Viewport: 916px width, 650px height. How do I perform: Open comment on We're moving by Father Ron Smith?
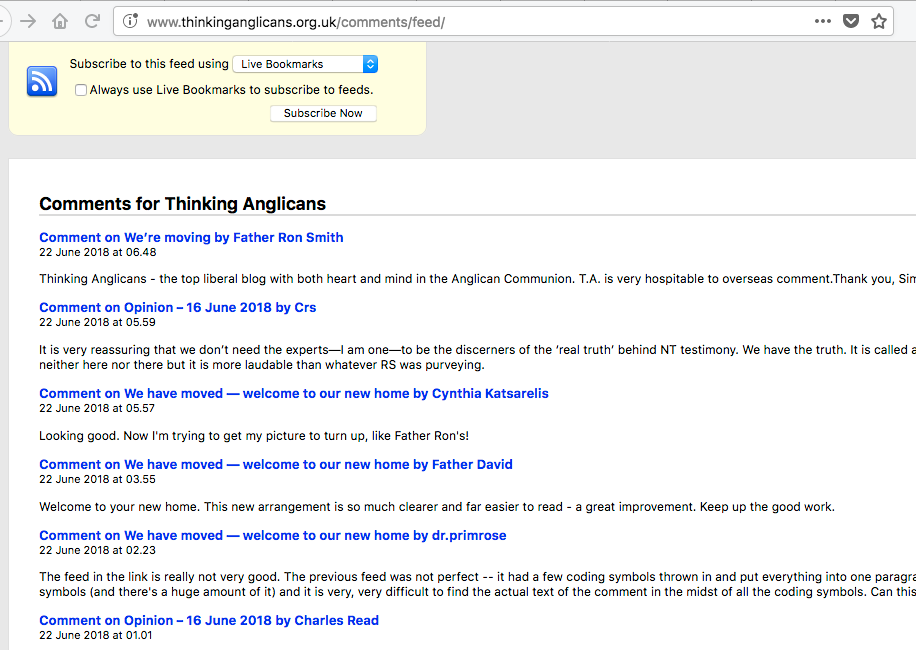(x=191, y=238)
